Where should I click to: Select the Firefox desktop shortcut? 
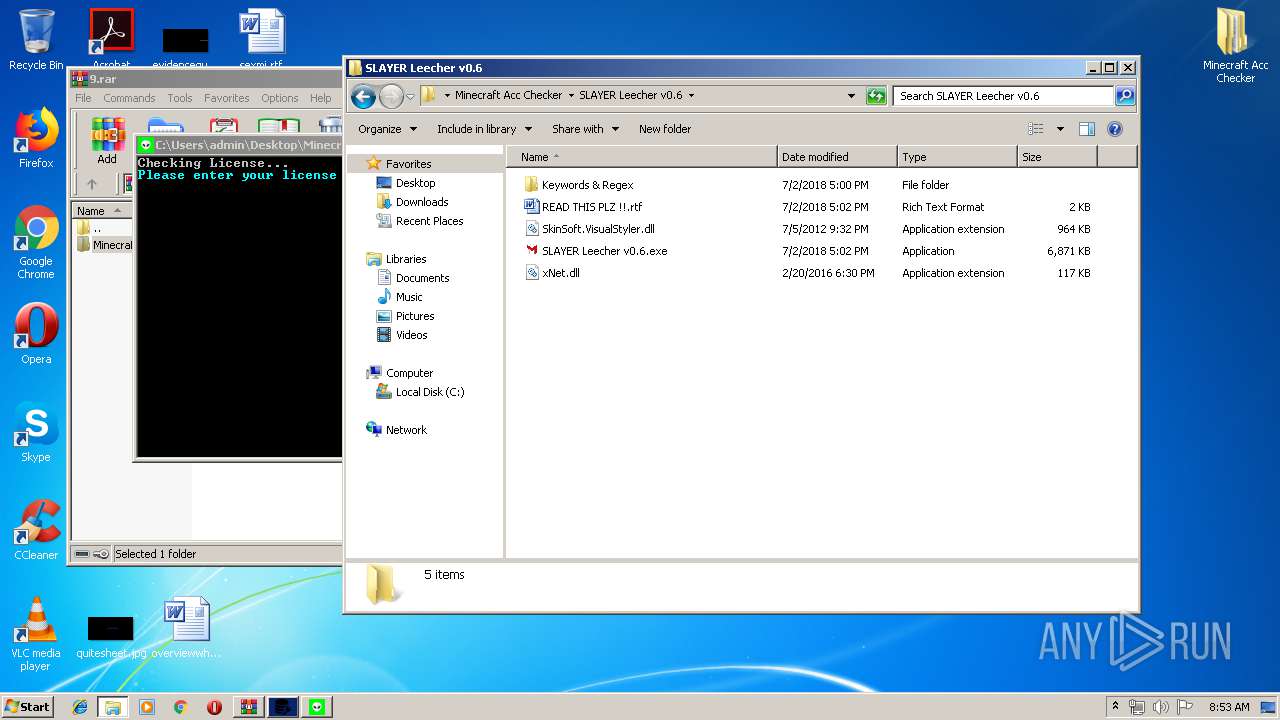pos(36,138)
